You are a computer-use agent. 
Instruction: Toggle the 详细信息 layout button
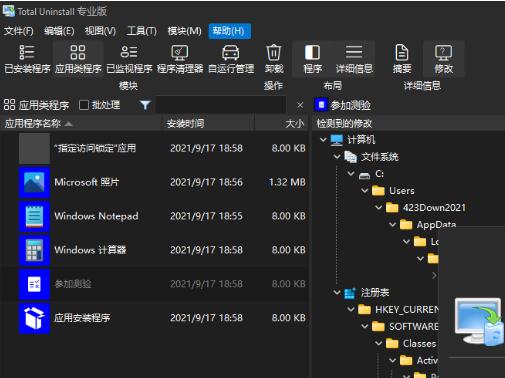click(354, 59)
